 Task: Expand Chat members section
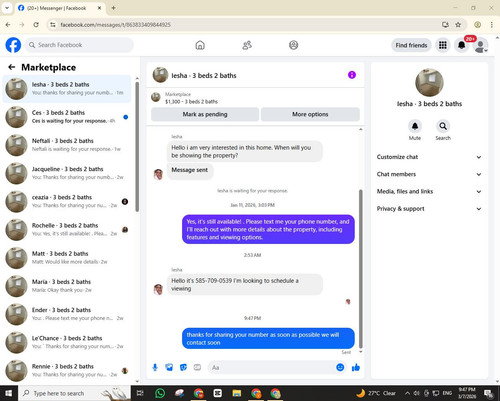tap(429, 174)
